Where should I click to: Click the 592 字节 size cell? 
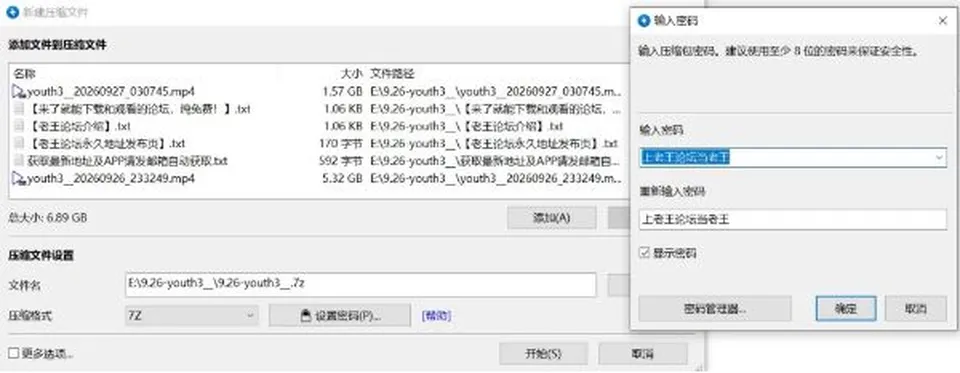(x=341, y=161)
